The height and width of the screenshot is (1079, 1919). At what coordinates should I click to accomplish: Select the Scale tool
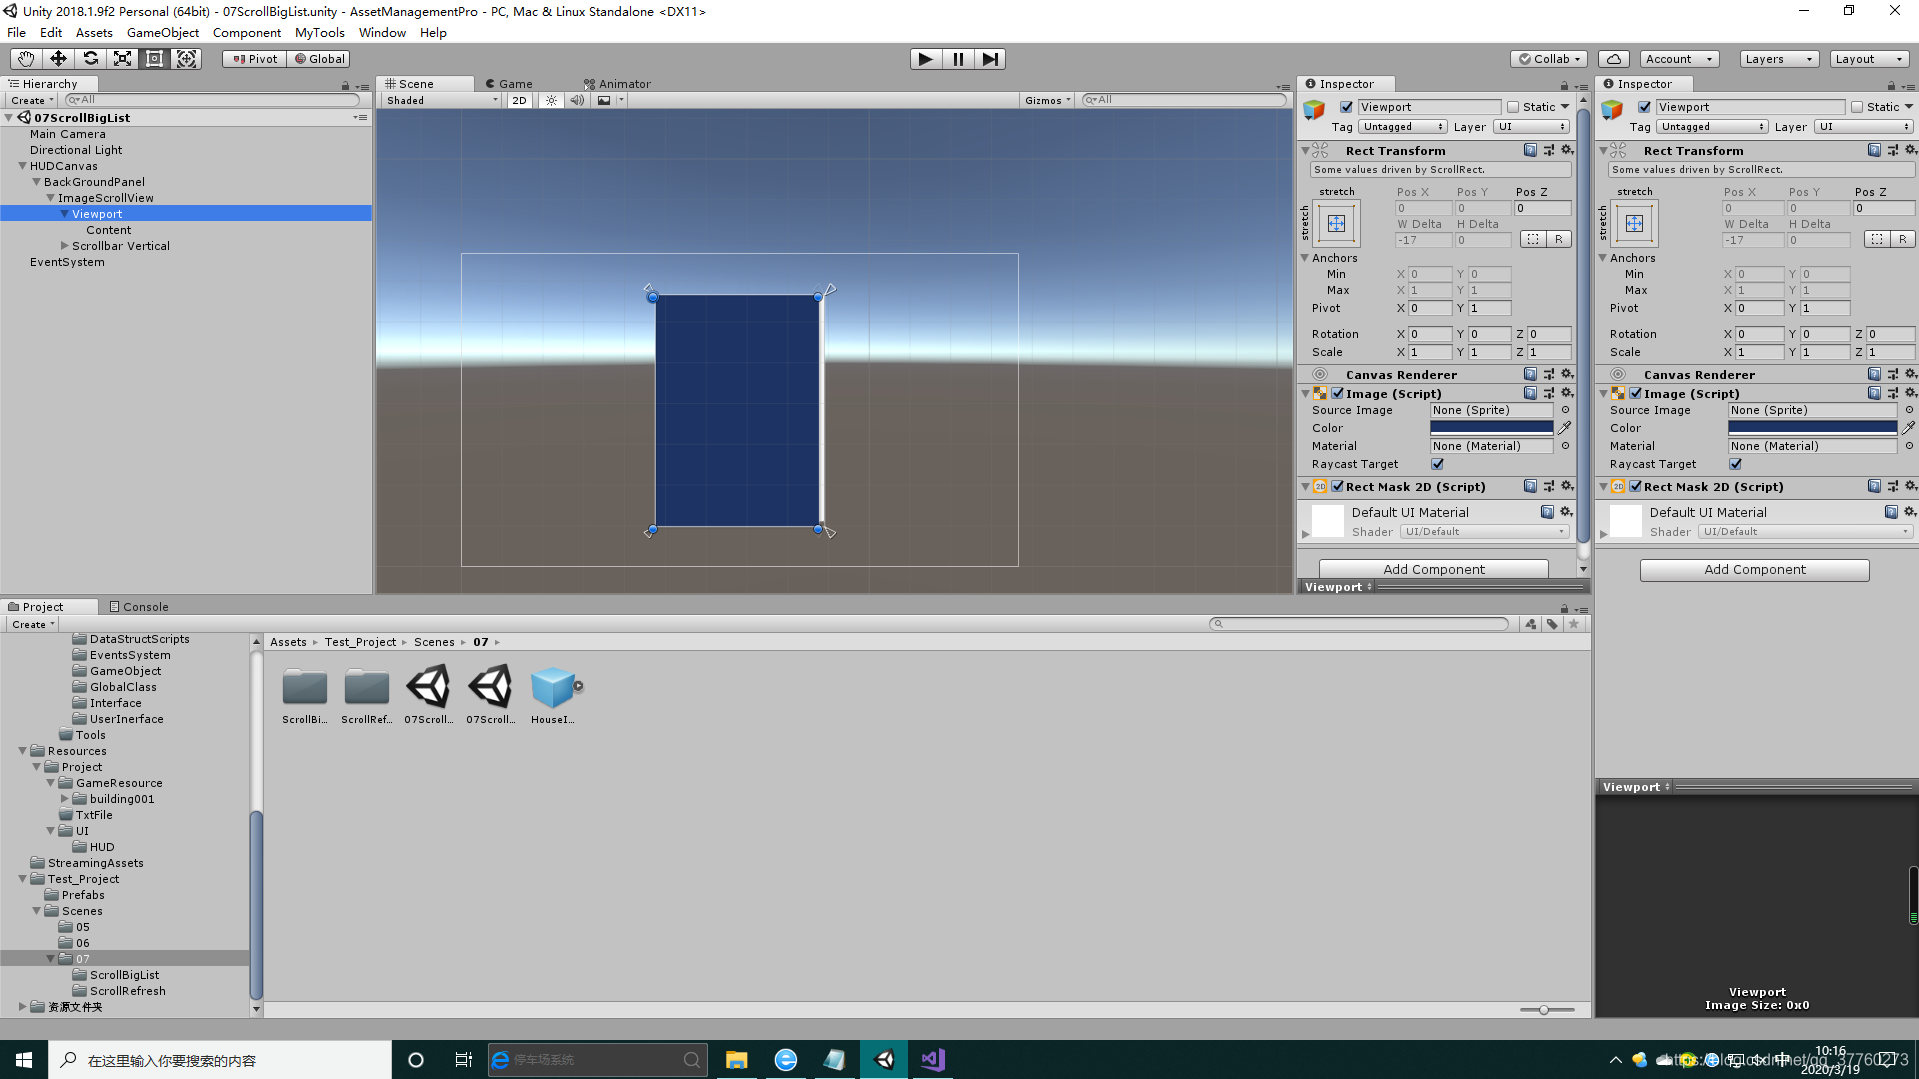coord(122,58)
